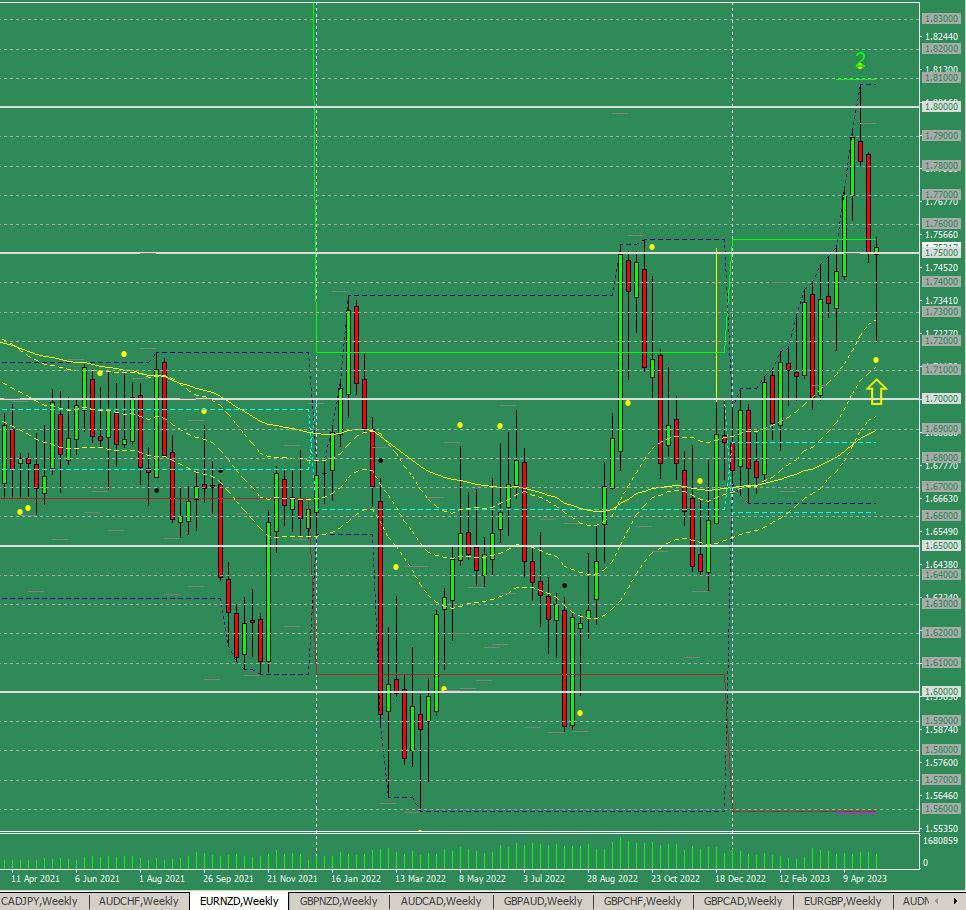This screenshot has width=966, height=910.
Task: Click the 1.57600 price scale value
Action: (x=941, y=763)
